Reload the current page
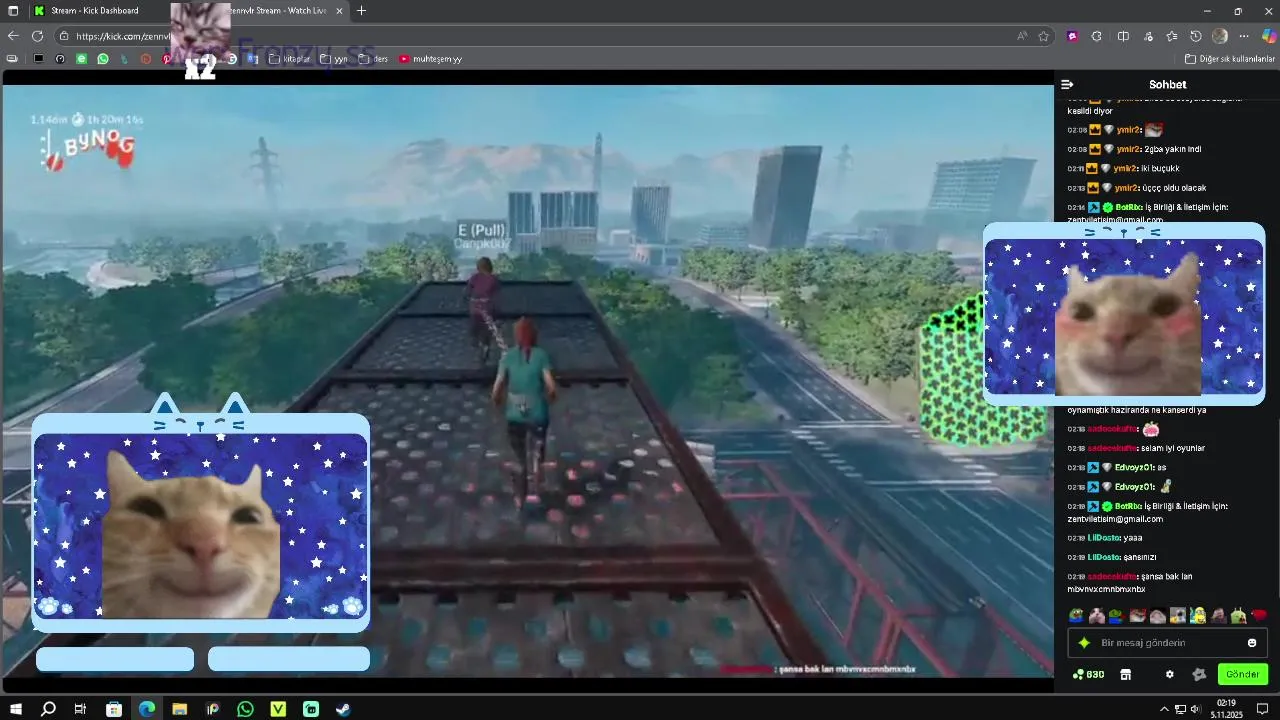 tap(37, 36)
